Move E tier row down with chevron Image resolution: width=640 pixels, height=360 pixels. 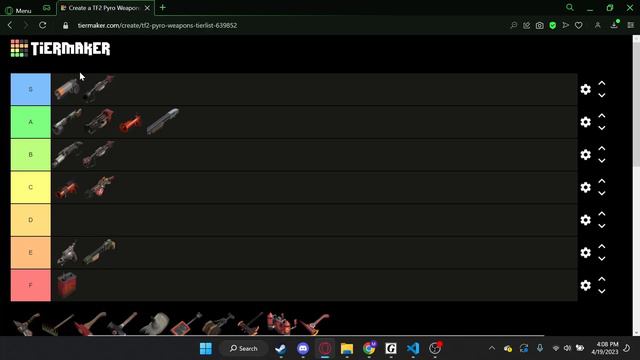[602, 259]
